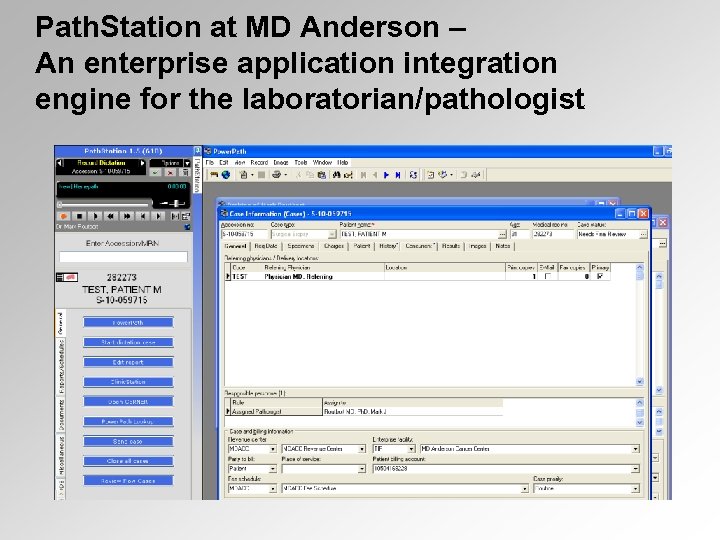The image size is (720, 540).
Task: Open the Case priority dropdown
Action: tap(636, 489)
